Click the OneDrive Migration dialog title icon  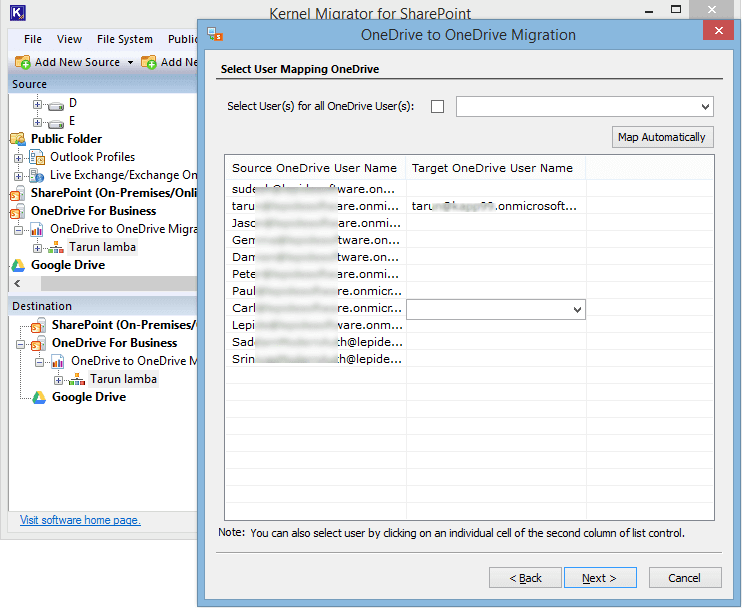coord(215,34)
